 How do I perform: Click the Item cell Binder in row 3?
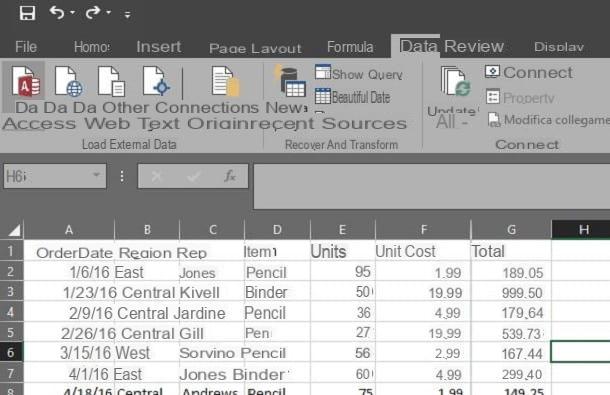[277, 292]
